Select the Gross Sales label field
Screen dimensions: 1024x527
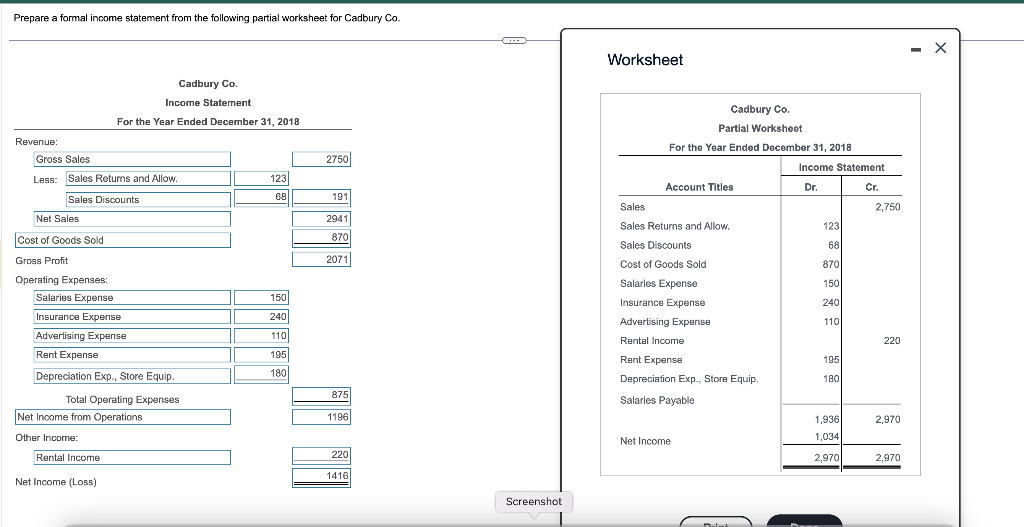133,159
